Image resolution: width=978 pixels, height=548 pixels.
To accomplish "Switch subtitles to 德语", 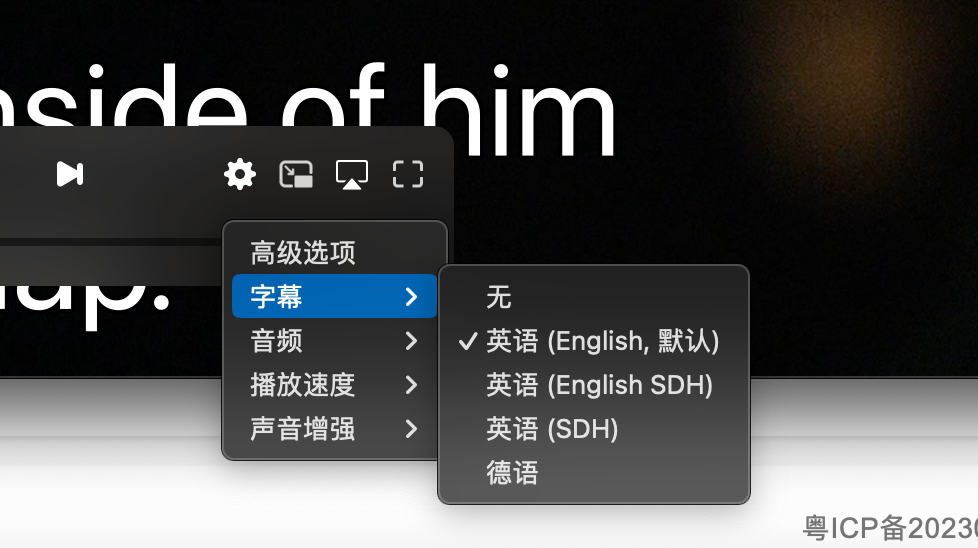I will pyautogui.click(x=594, y=473).
